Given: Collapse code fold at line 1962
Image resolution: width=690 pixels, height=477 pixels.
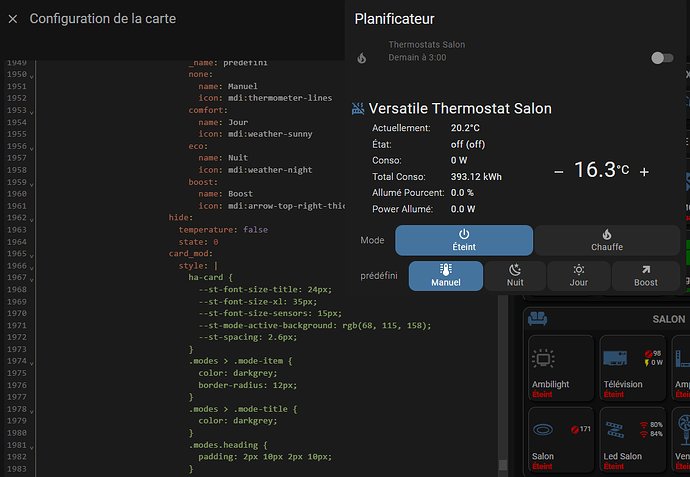Looking at the screenshot, I should (32, 219).
